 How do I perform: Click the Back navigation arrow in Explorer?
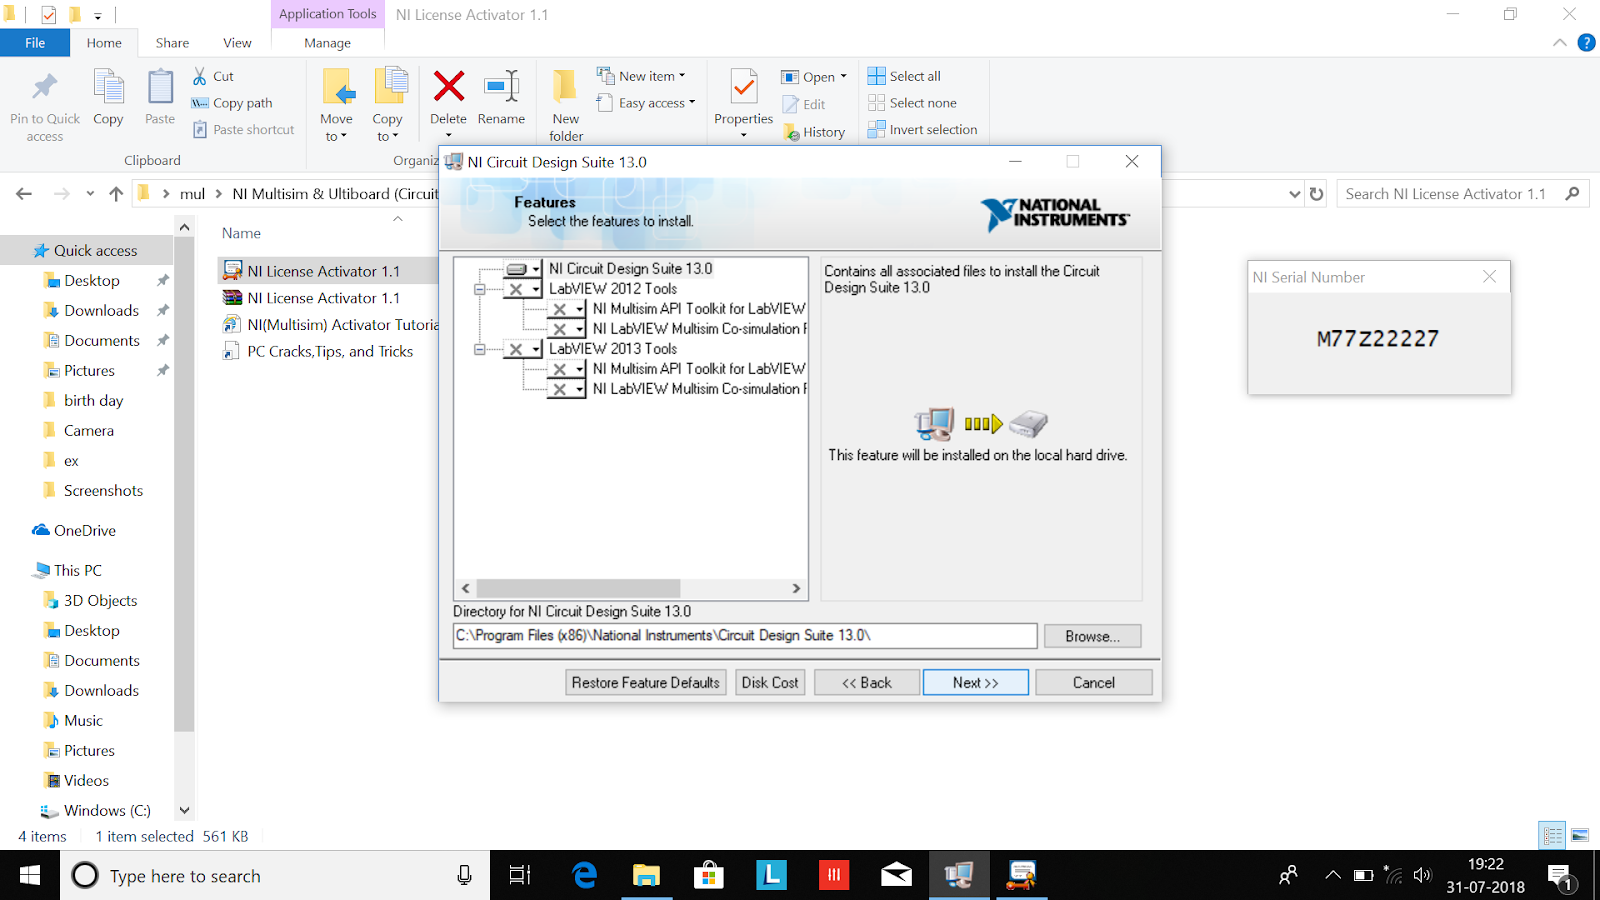24,194
